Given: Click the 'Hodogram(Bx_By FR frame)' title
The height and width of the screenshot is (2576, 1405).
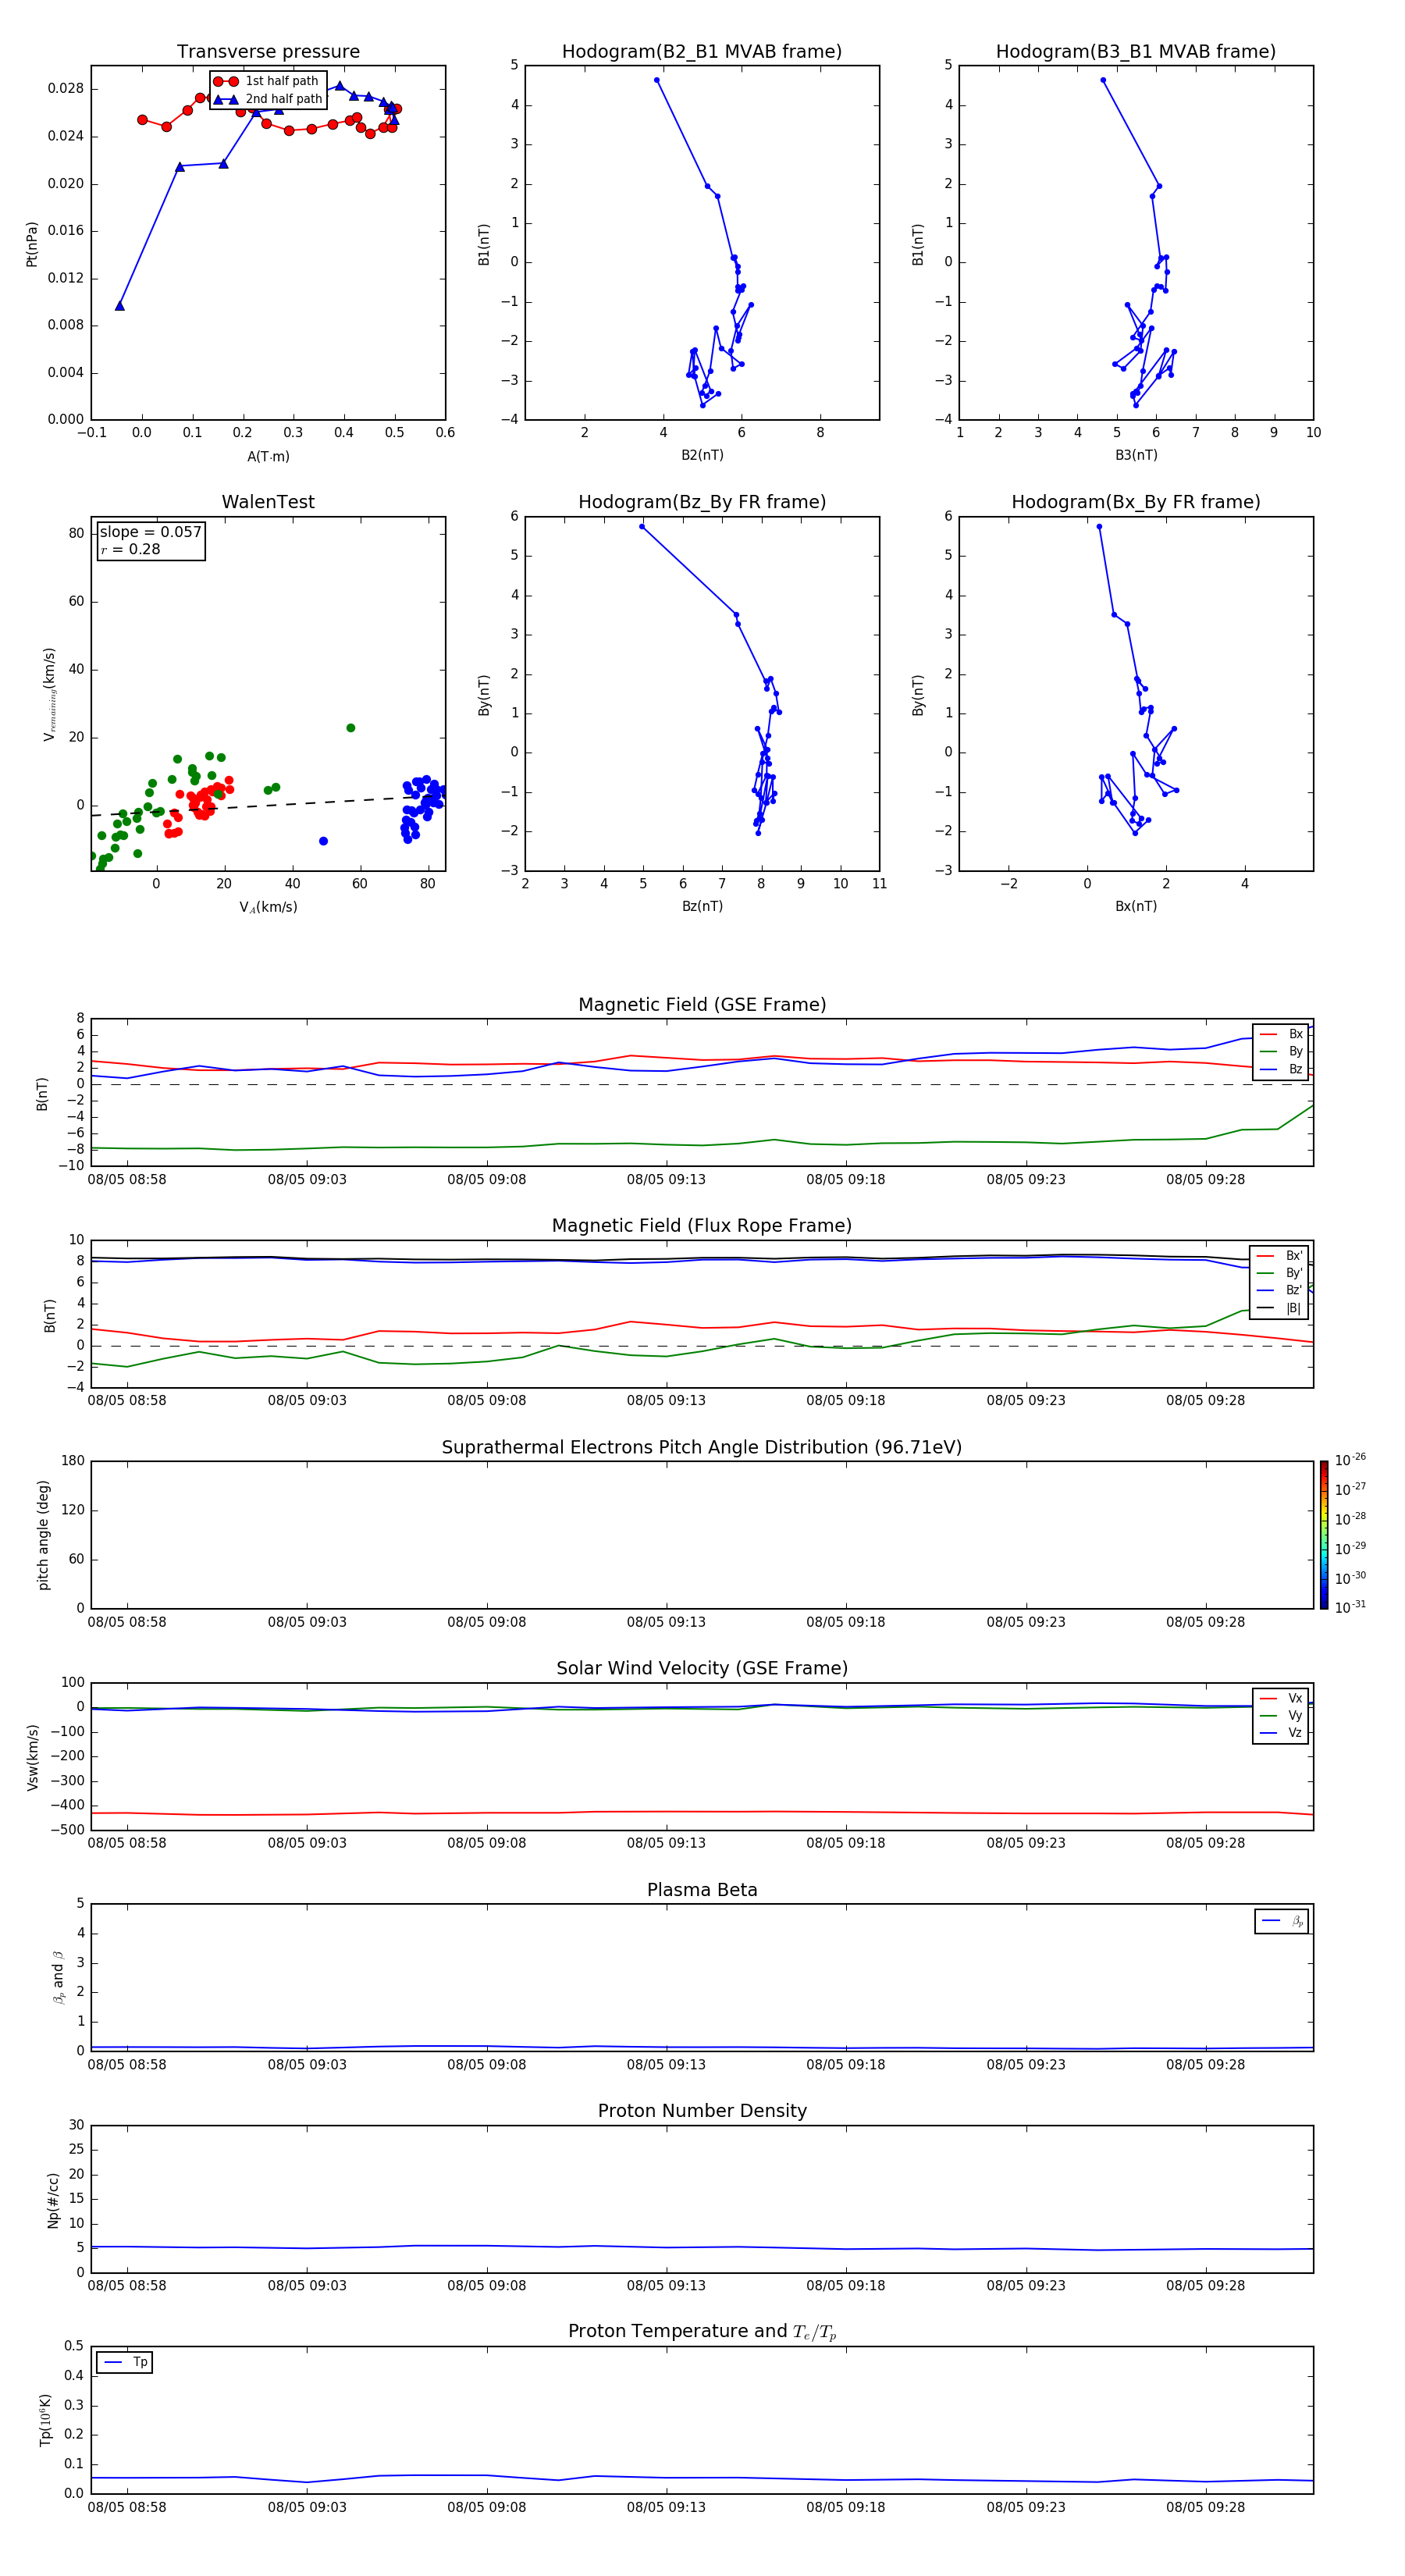Looking at the screenshot, I should 1136,502.
